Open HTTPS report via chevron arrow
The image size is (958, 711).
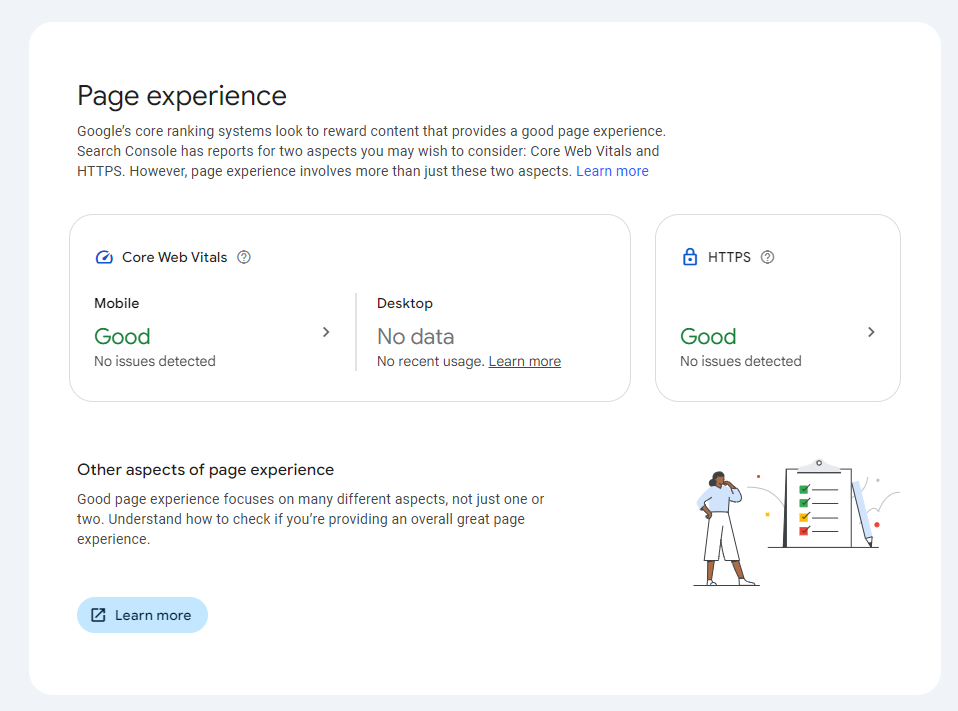tap(871, 332)
